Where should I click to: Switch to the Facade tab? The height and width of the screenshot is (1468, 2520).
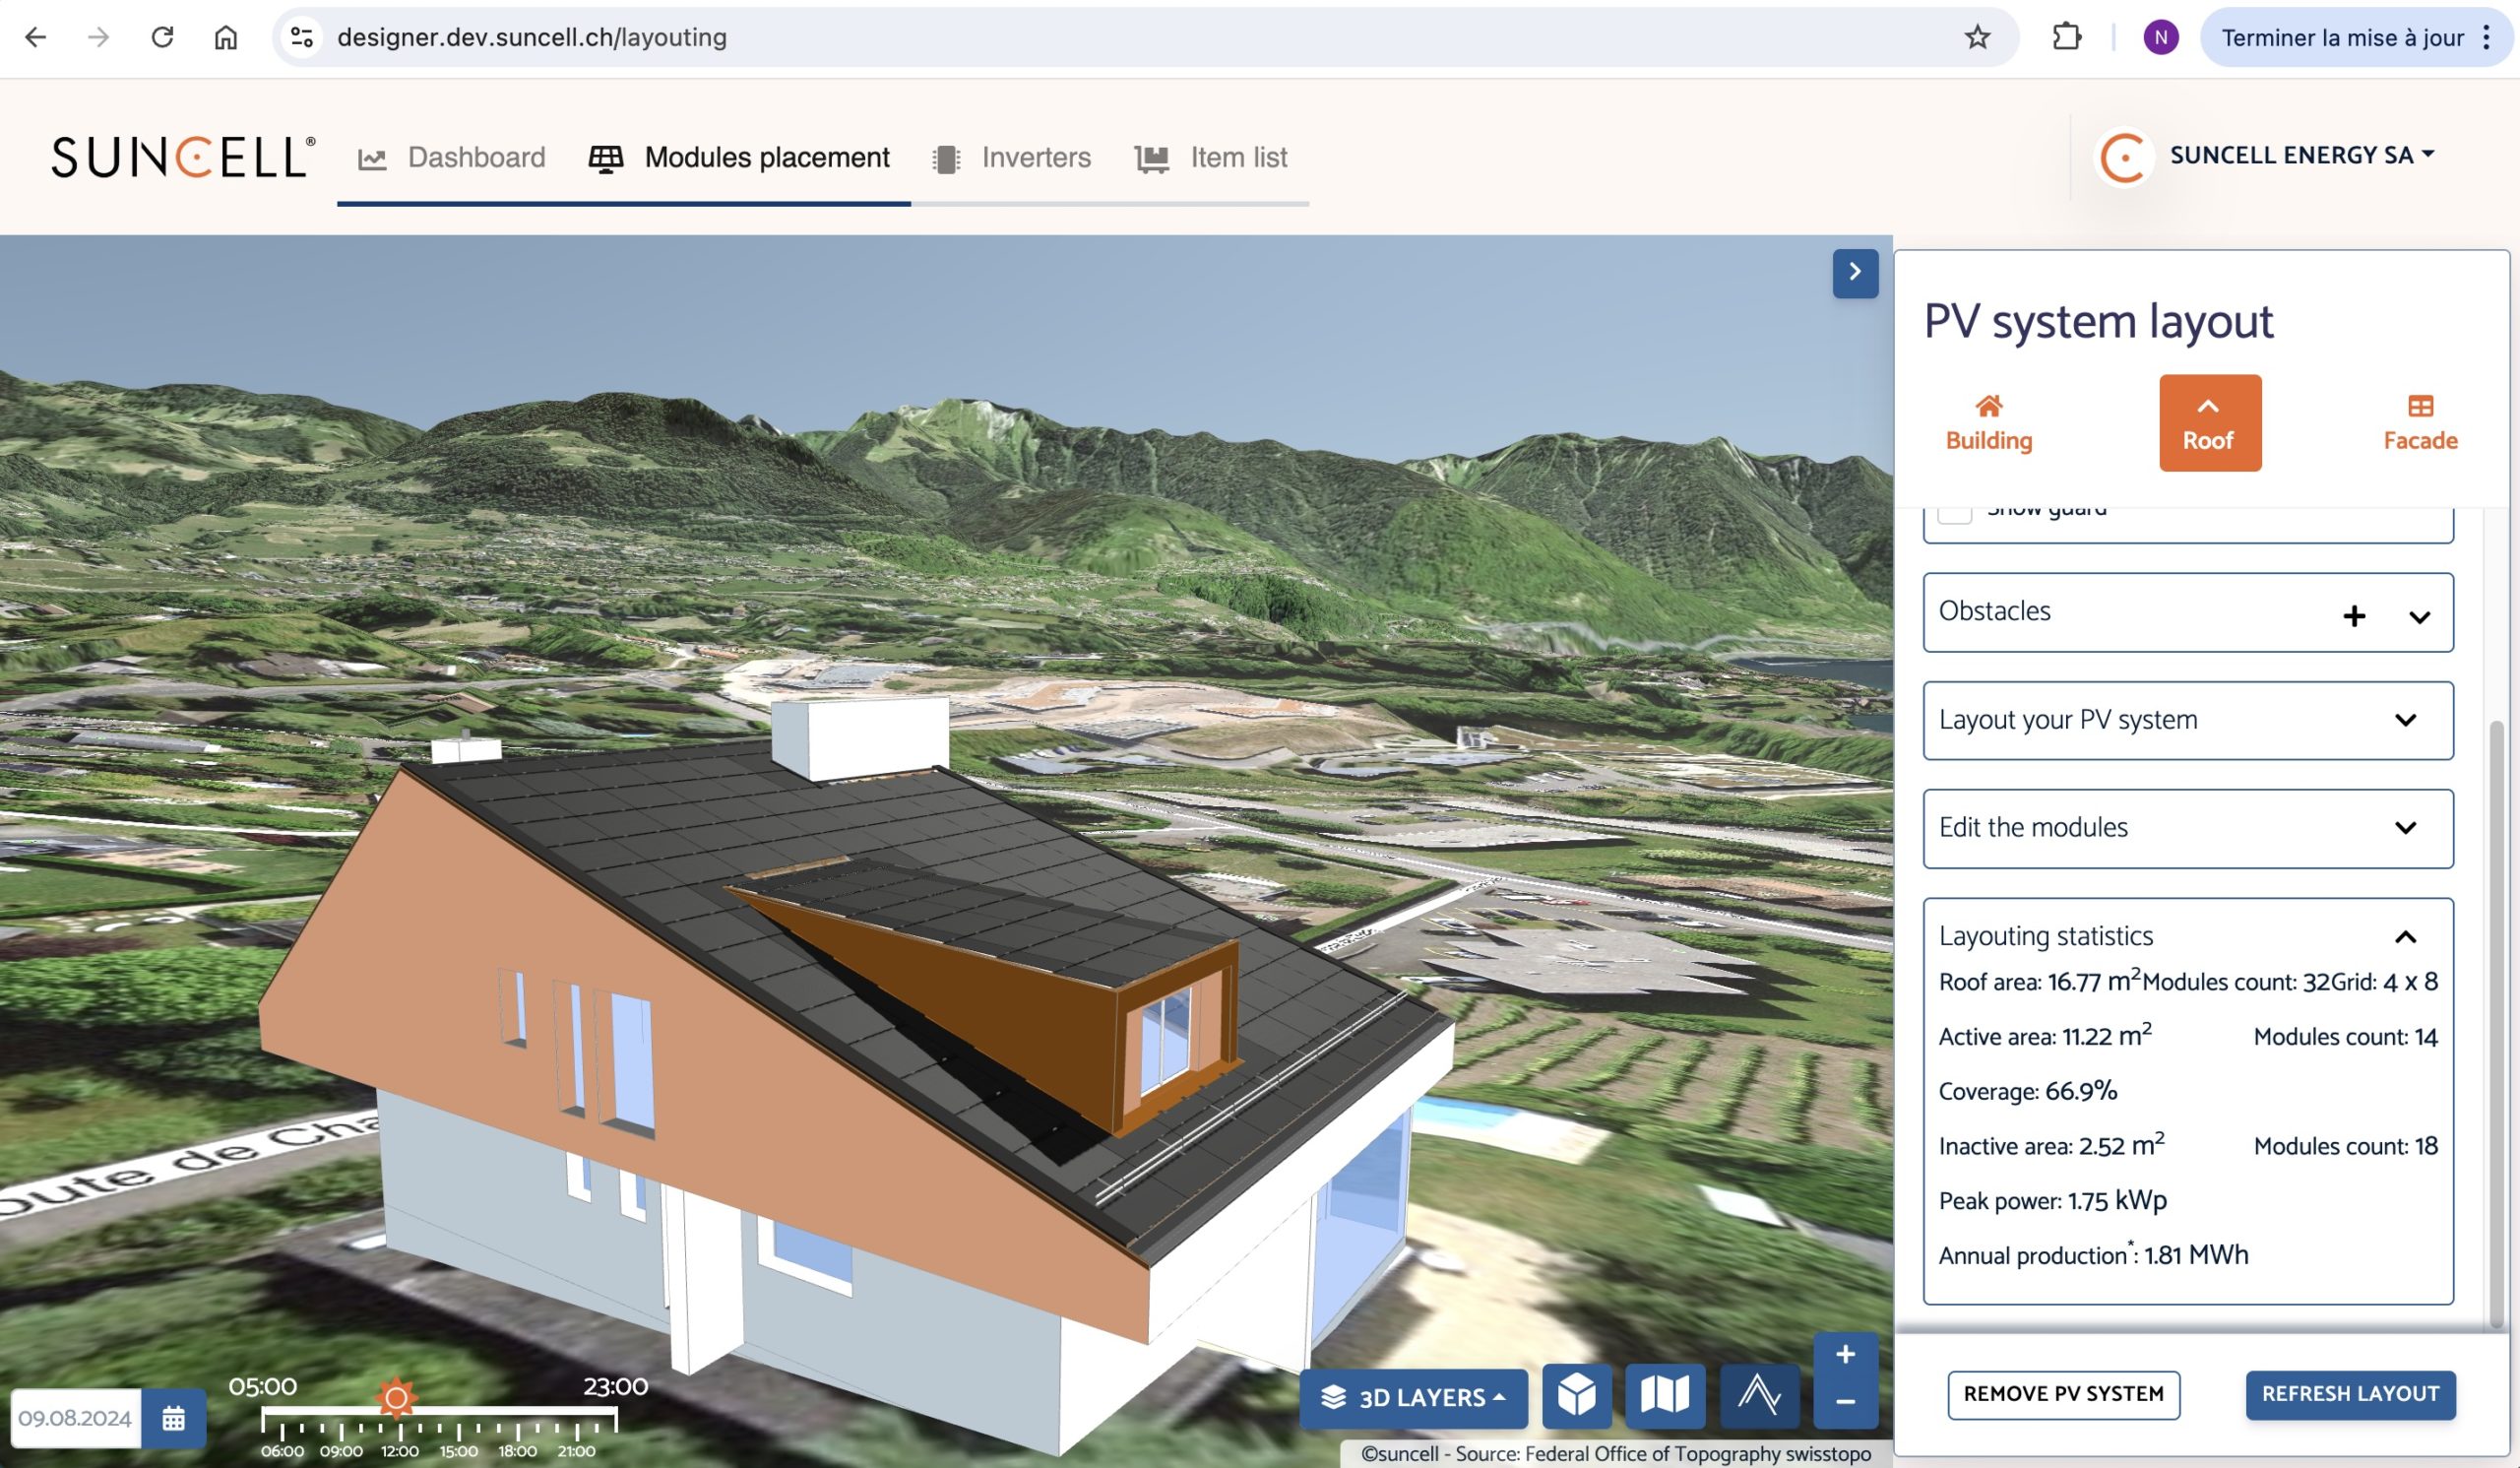[x=2419, y=423]
